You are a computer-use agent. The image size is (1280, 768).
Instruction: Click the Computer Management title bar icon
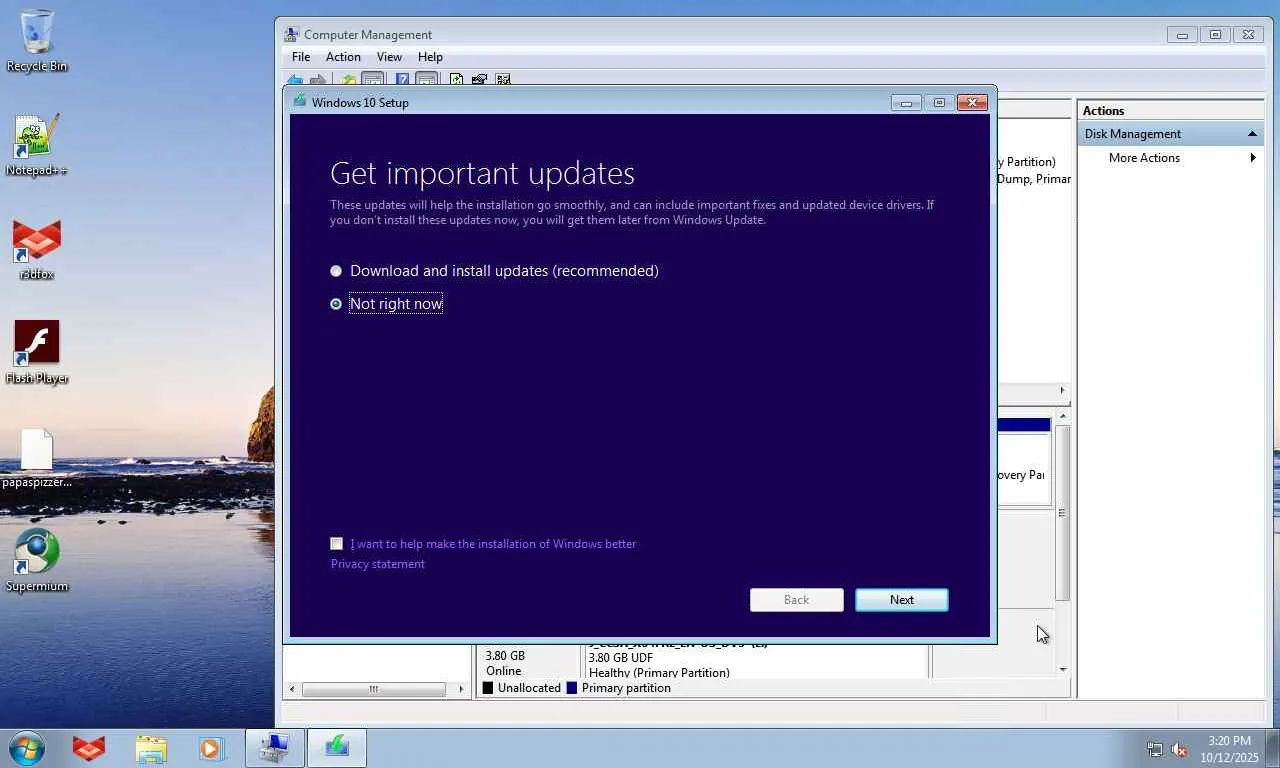(x=291, y=34)
